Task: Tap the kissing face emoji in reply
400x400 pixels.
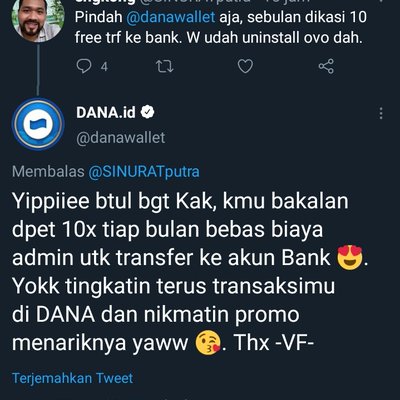Action: click(208, 343)
